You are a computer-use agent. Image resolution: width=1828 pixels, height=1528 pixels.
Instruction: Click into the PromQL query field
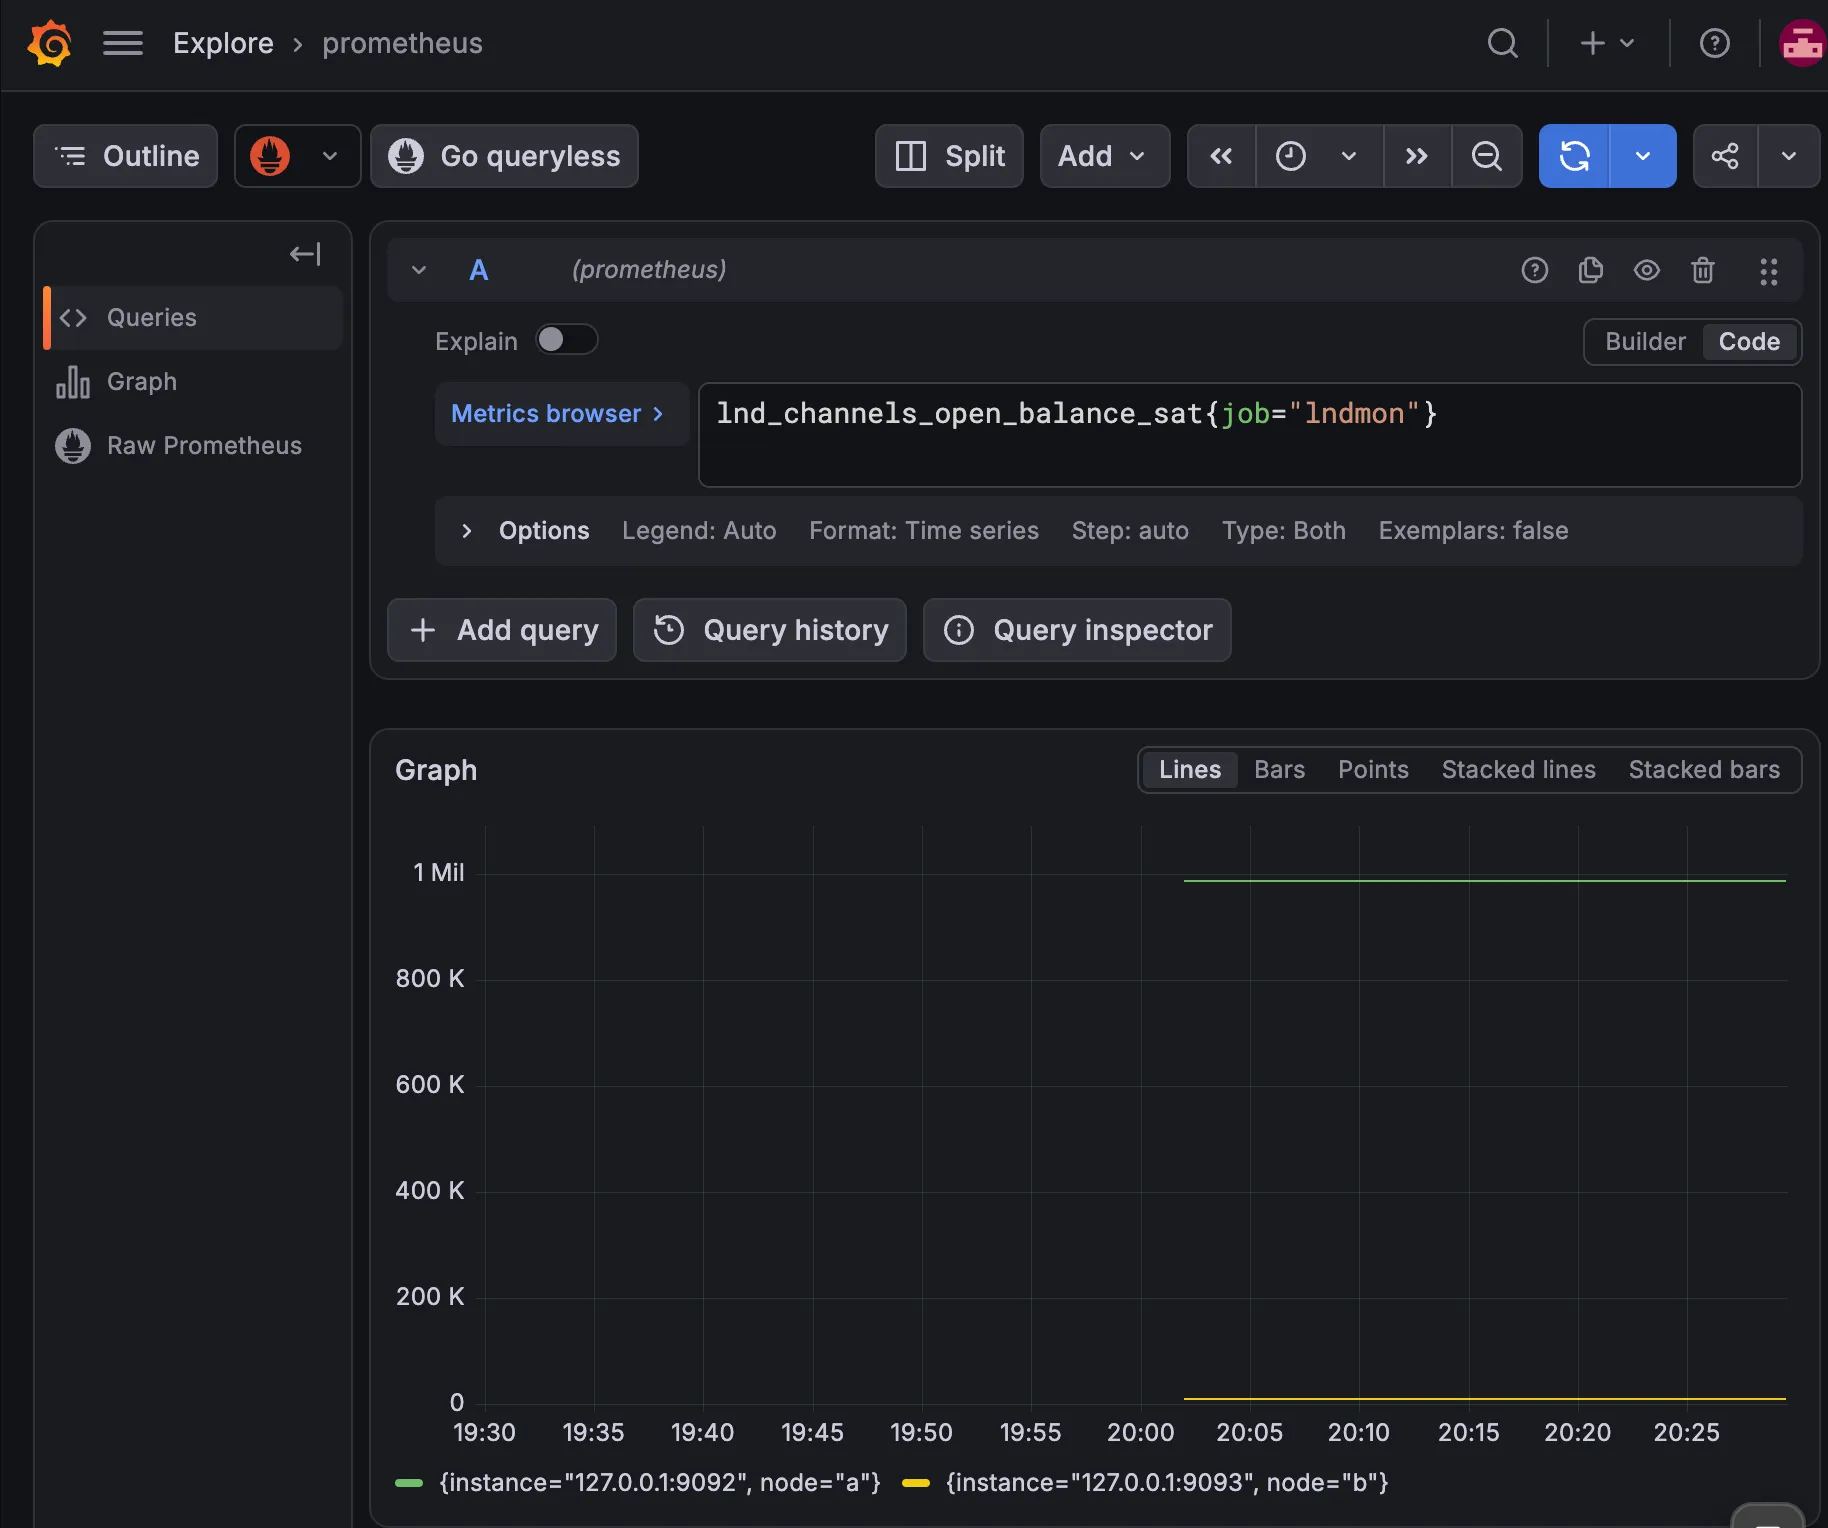pyautogui.click(x=1250, y=435)
